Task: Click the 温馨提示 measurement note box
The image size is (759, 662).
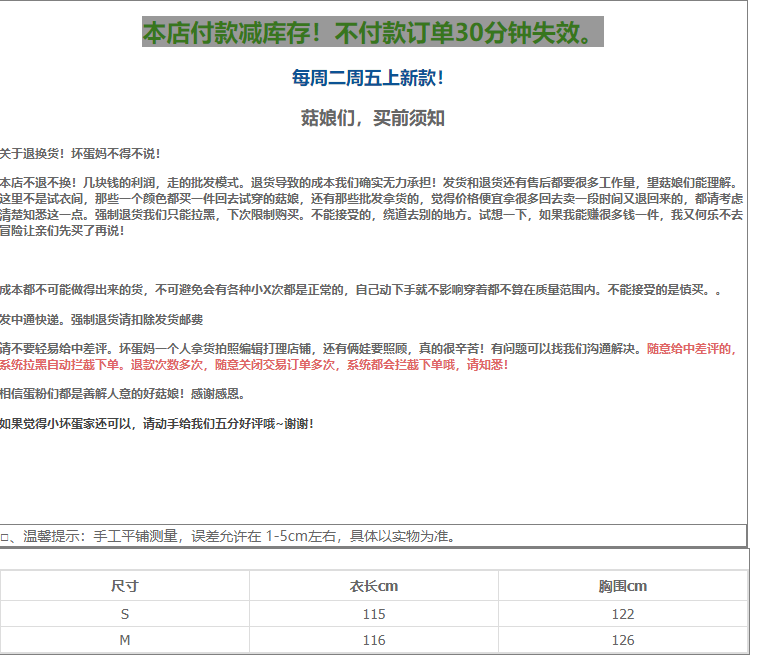Action: coord(373,536)
